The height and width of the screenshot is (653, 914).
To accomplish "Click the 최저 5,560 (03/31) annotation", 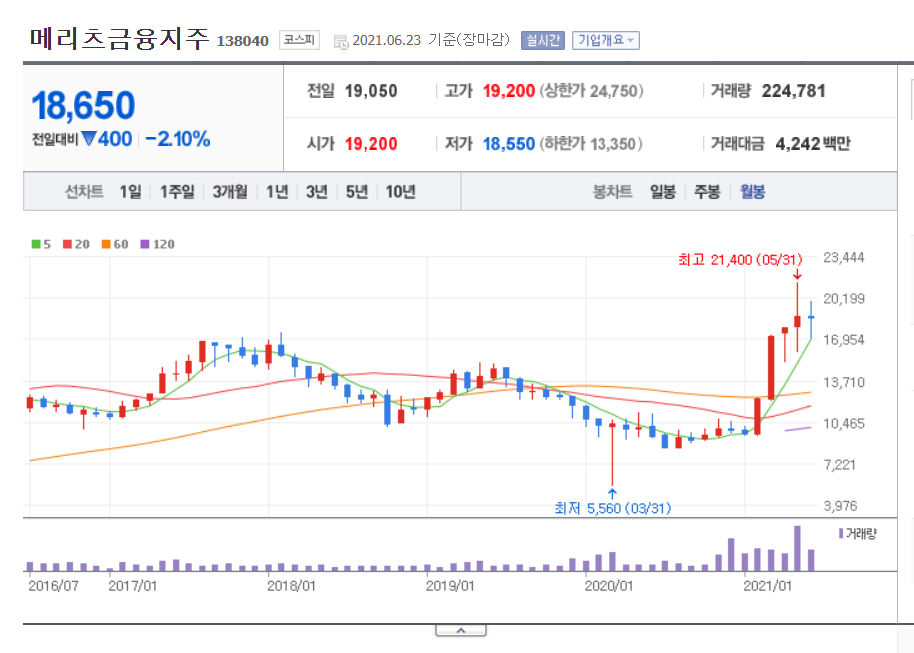I will (613, 508).
